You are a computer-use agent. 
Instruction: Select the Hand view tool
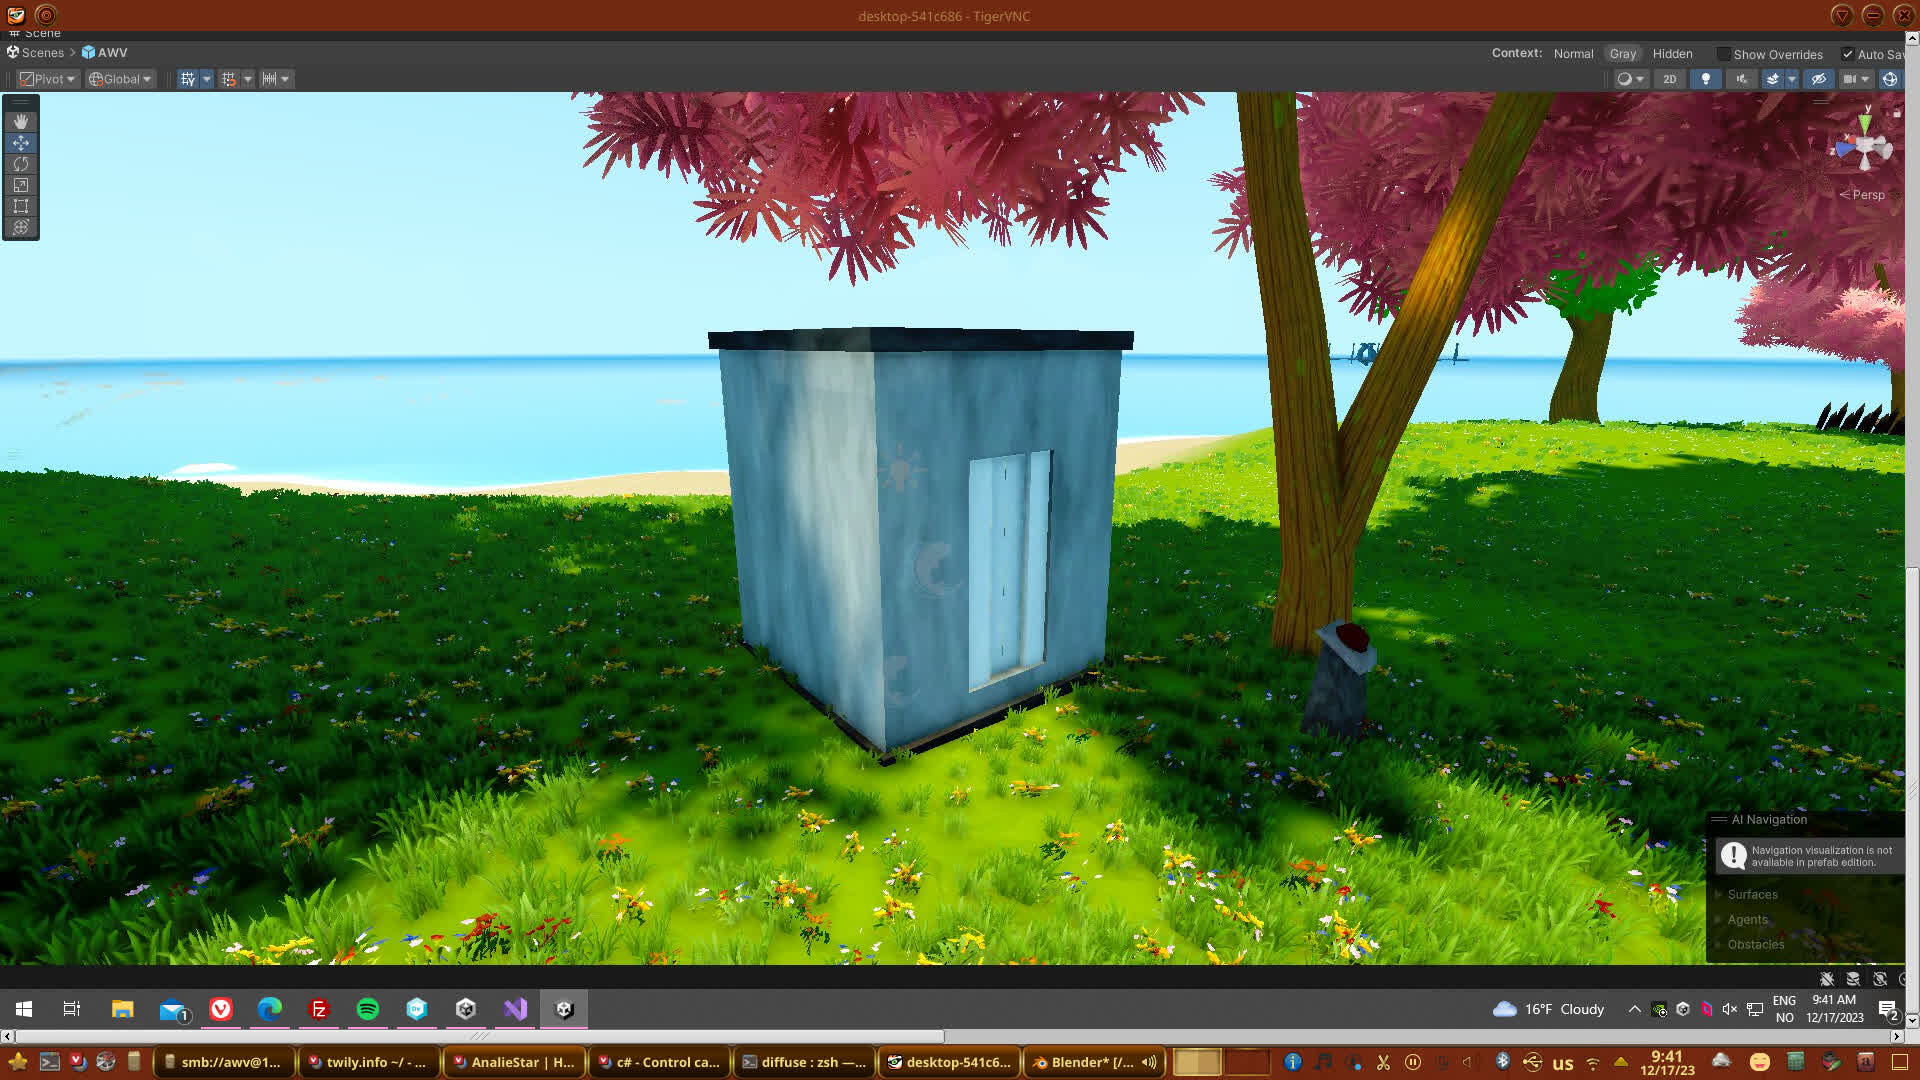point(20,121)
